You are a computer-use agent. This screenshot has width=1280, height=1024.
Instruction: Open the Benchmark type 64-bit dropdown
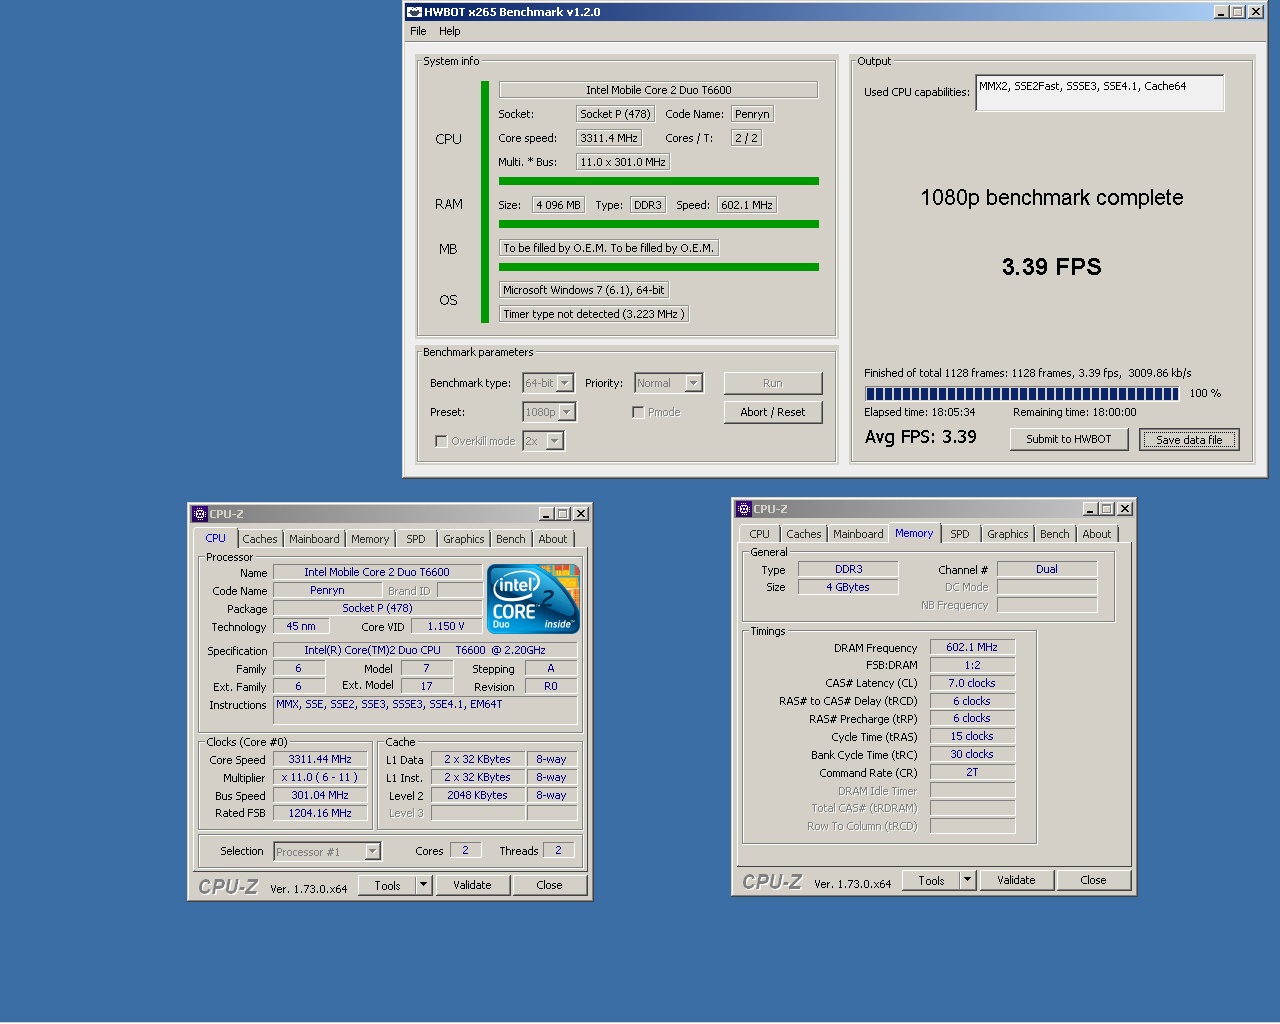pyautogui.click(x=565, y=383)
